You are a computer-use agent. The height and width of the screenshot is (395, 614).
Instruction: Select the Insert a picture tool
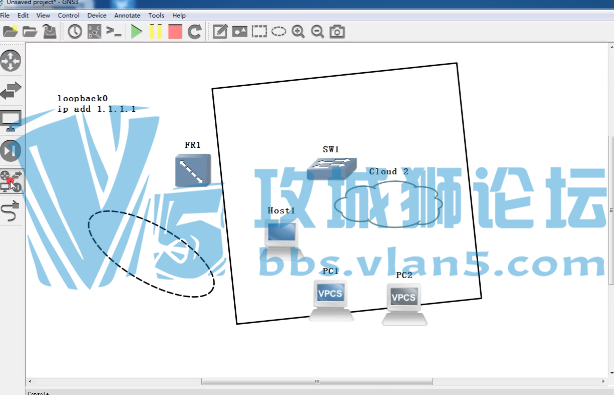coord(240,31)
